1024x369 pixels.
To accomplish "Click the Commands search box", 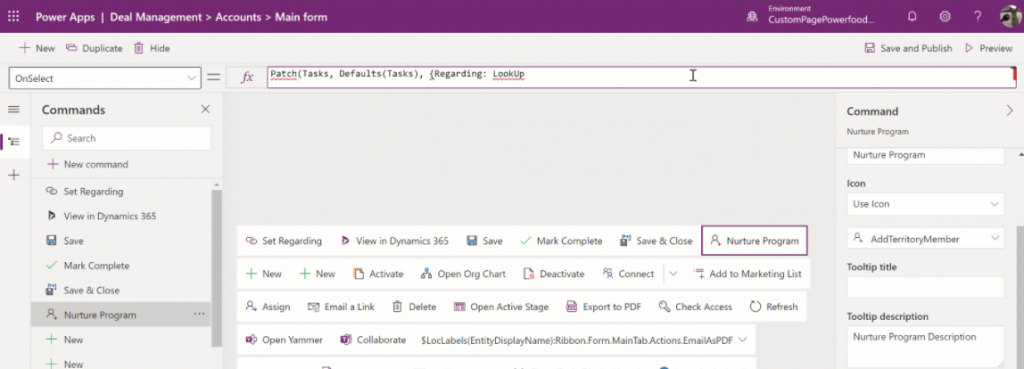I will coord(127,138).
